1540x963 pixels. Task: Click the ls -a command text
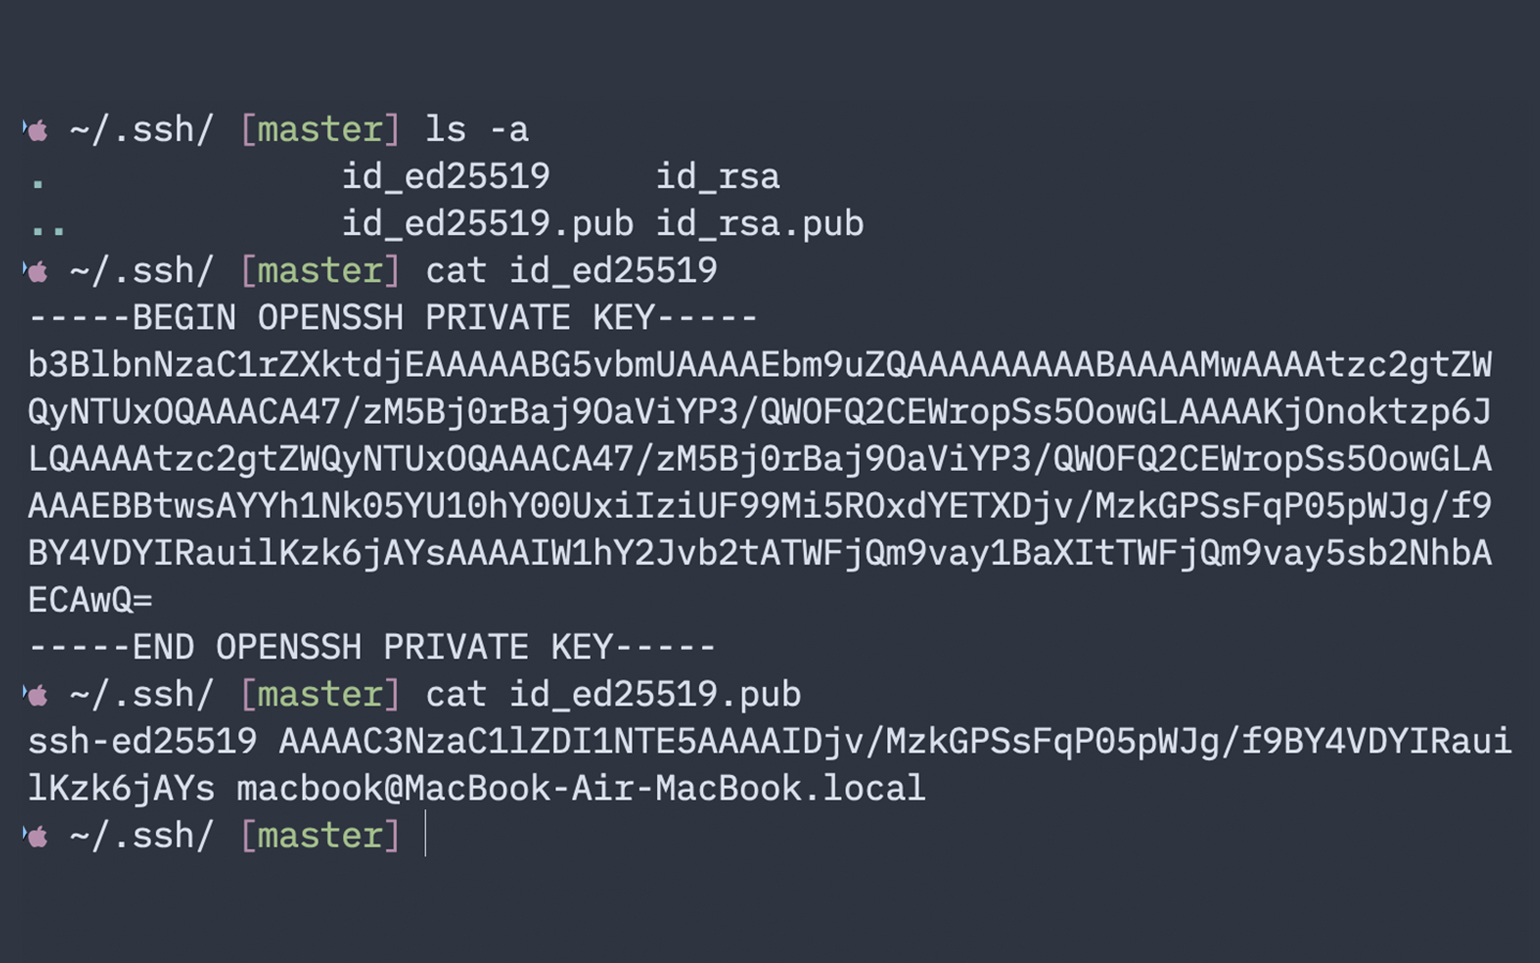tap(477, 130)
